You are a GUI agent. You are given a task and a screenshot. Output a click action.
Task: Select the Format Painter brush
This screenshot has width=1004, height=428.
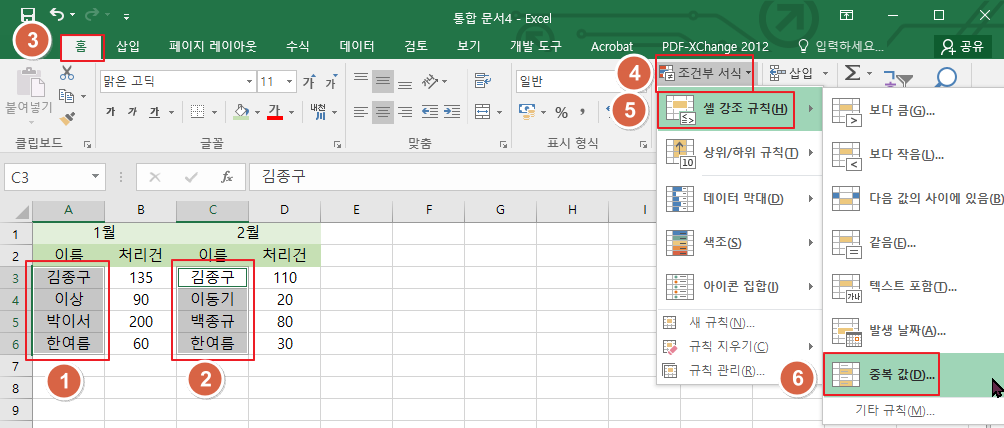tap(67, 119)
